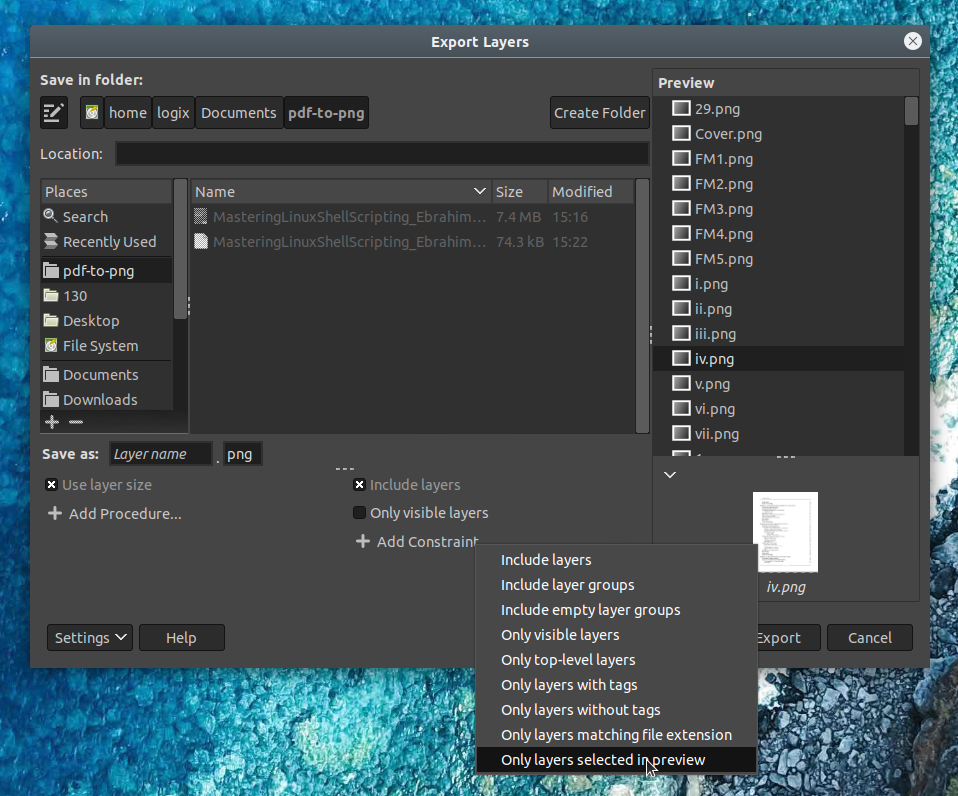Select Include empty layer groups menu entry
The height and width of the screenshot is (796, 958).
[x=590, y=609]
